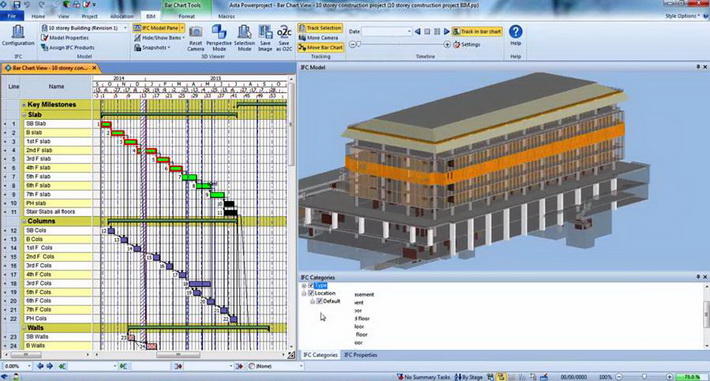
Task: Click the Undo arrow in quick access toolbar
Action: tap(28, 5)
